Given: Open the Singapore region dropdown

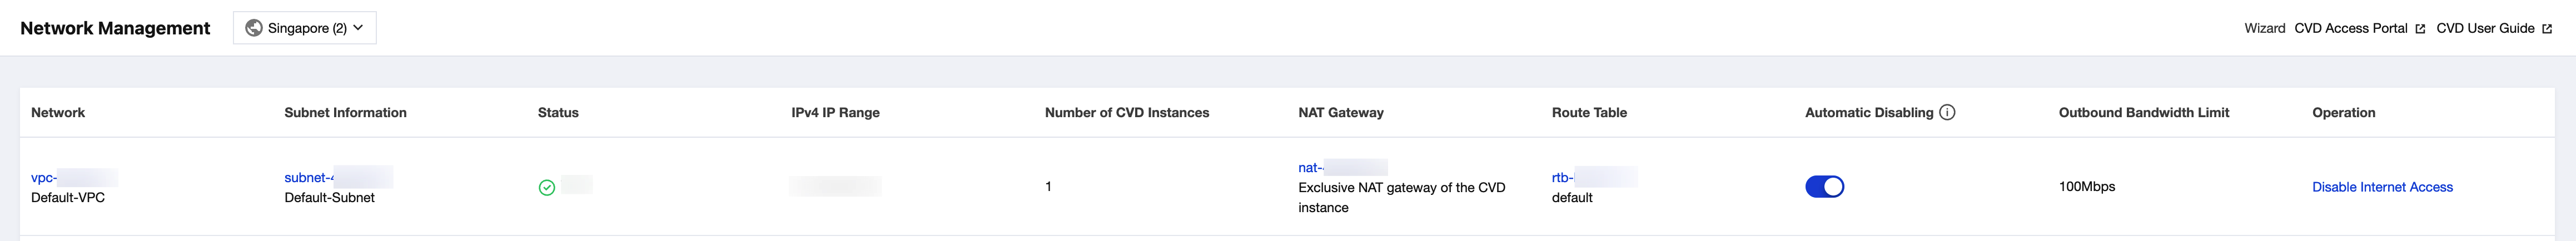Looking at the screenshot, I should (305, 28).
